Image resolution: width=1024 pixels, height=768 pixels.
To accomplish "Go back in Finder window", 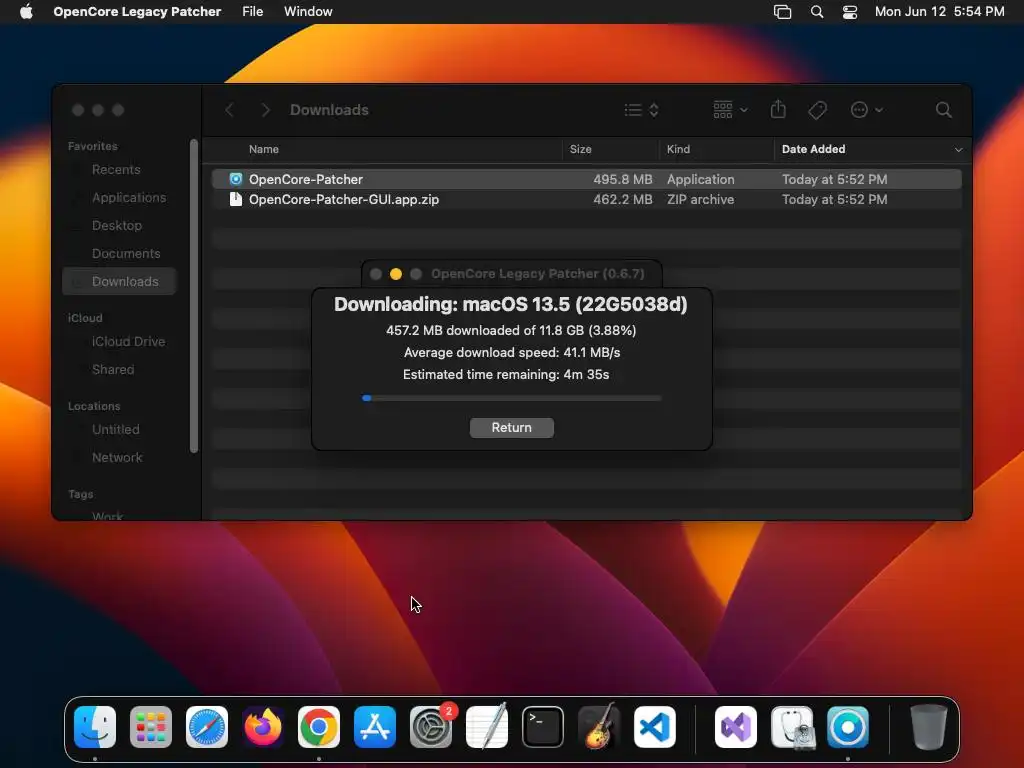I will click(x=230, y=110).
